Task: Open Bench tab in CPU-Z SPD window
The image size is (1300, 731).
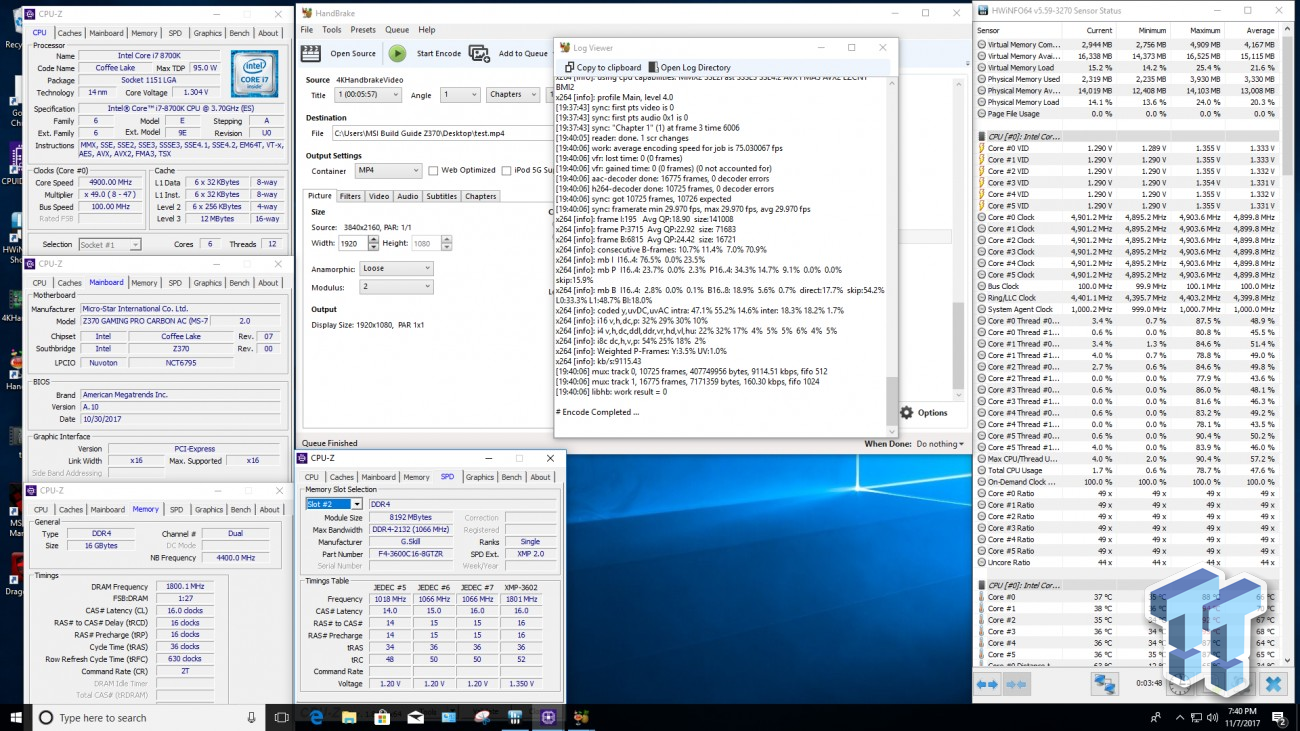Action: pyautogui.click(x=511, y=477)
